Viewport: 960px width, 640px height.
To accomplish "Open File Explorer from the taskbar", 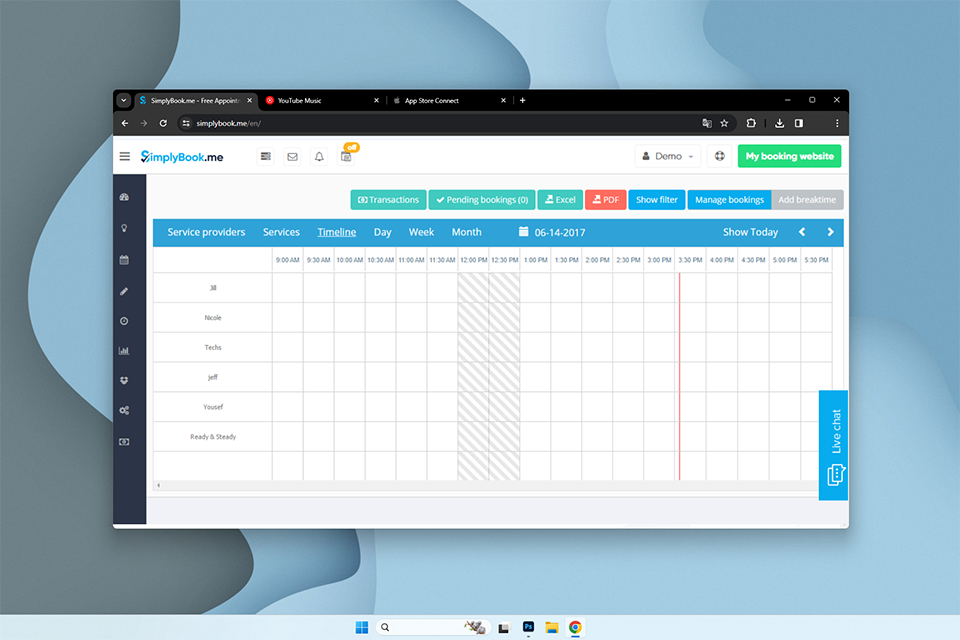I will (552, 627).
